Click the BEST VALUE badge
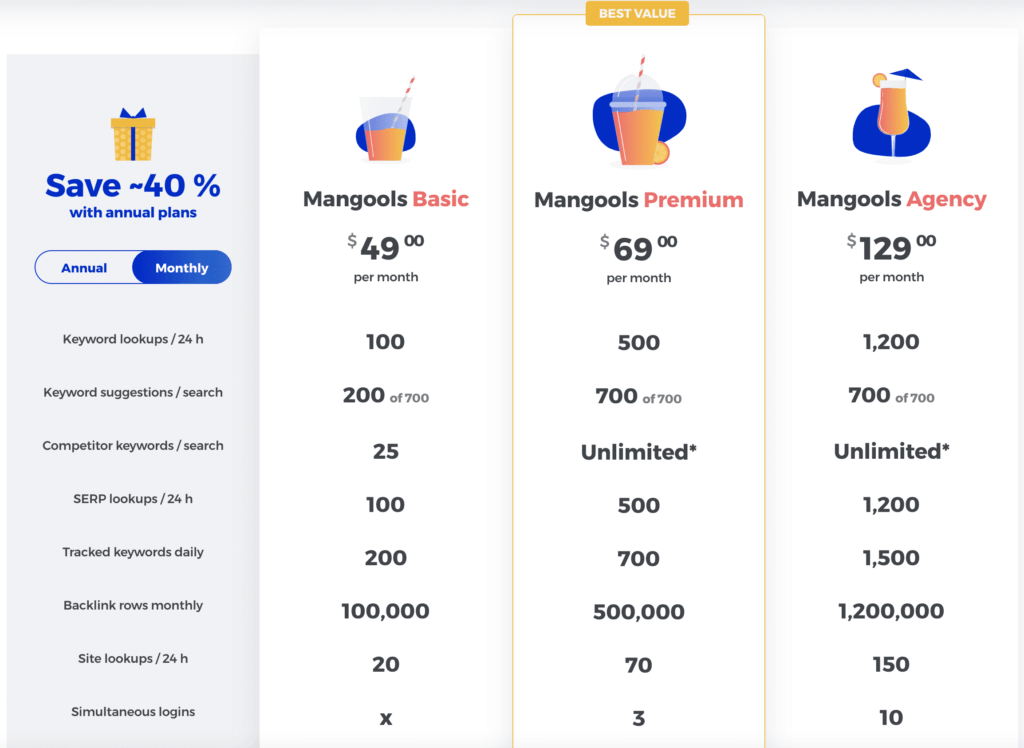This screenshot has height=748, width=1024. (x=637, y=14)
